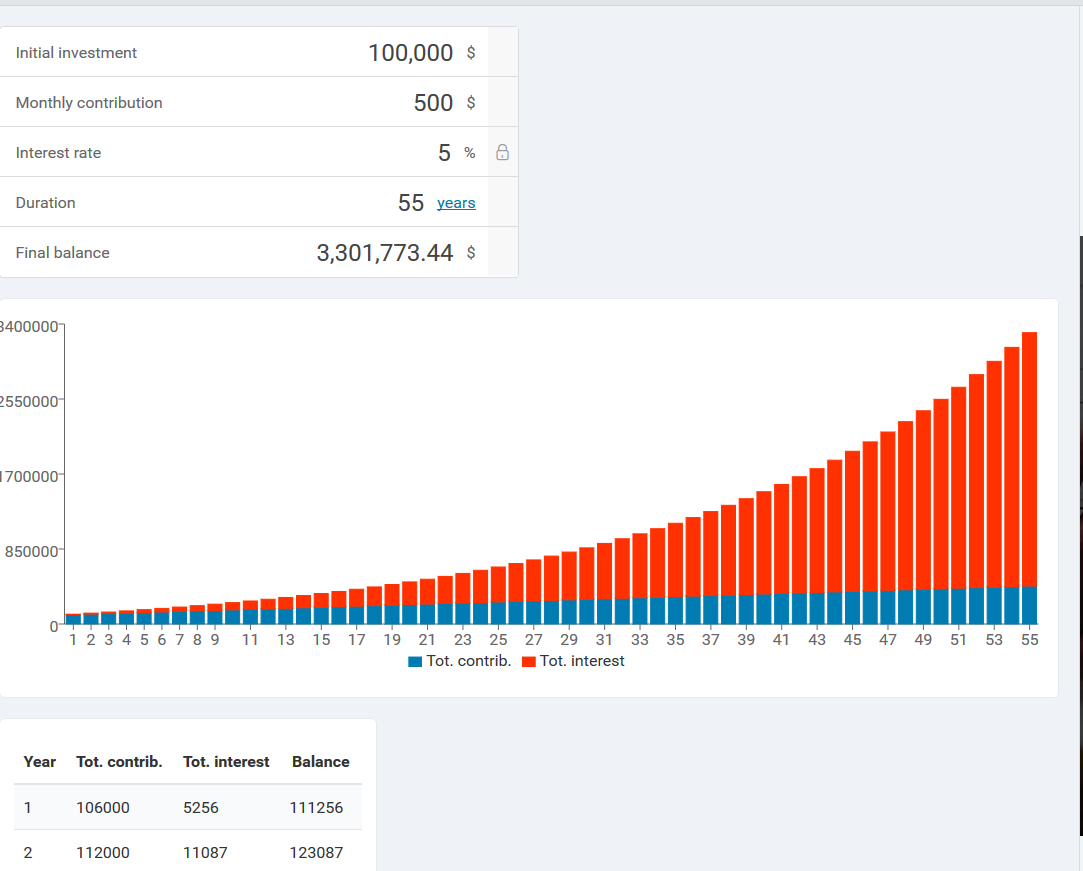This screenshot has width=1083, height=871.
Task: Click the dollar sign next to Initial investment
Action: coord(471,53)
